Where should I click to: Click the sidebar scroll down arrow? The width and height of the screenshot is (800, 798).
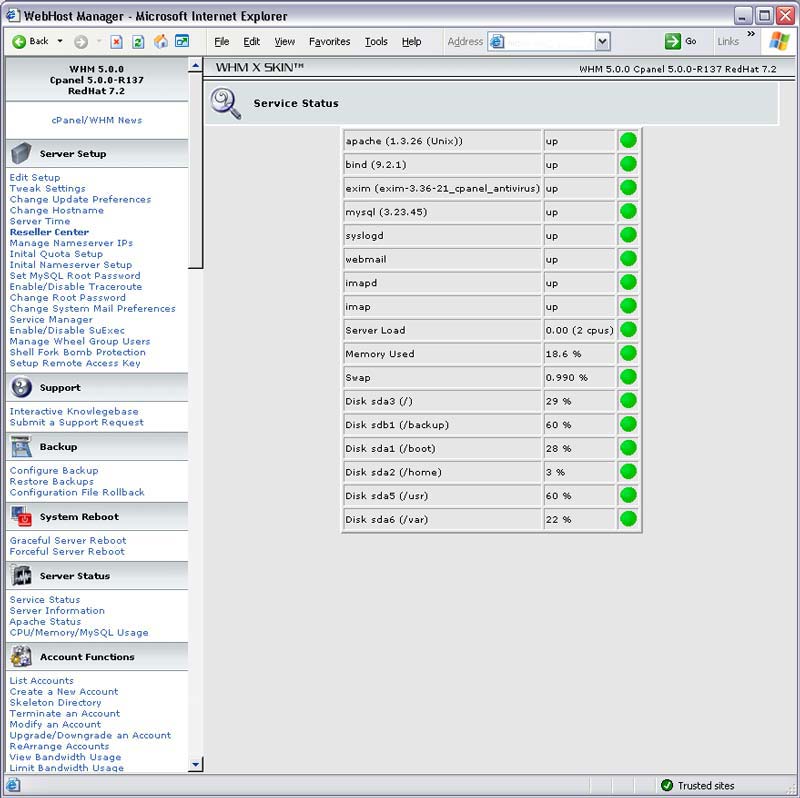(195, 764)
